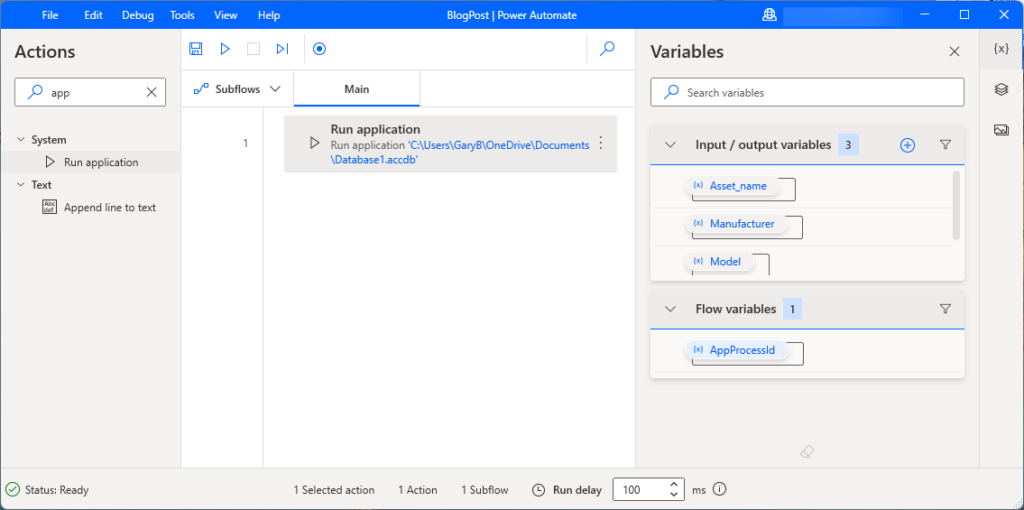Screen dimensions: 1024x510
Task: Open the Edit menu
Action: coord(93,15)
